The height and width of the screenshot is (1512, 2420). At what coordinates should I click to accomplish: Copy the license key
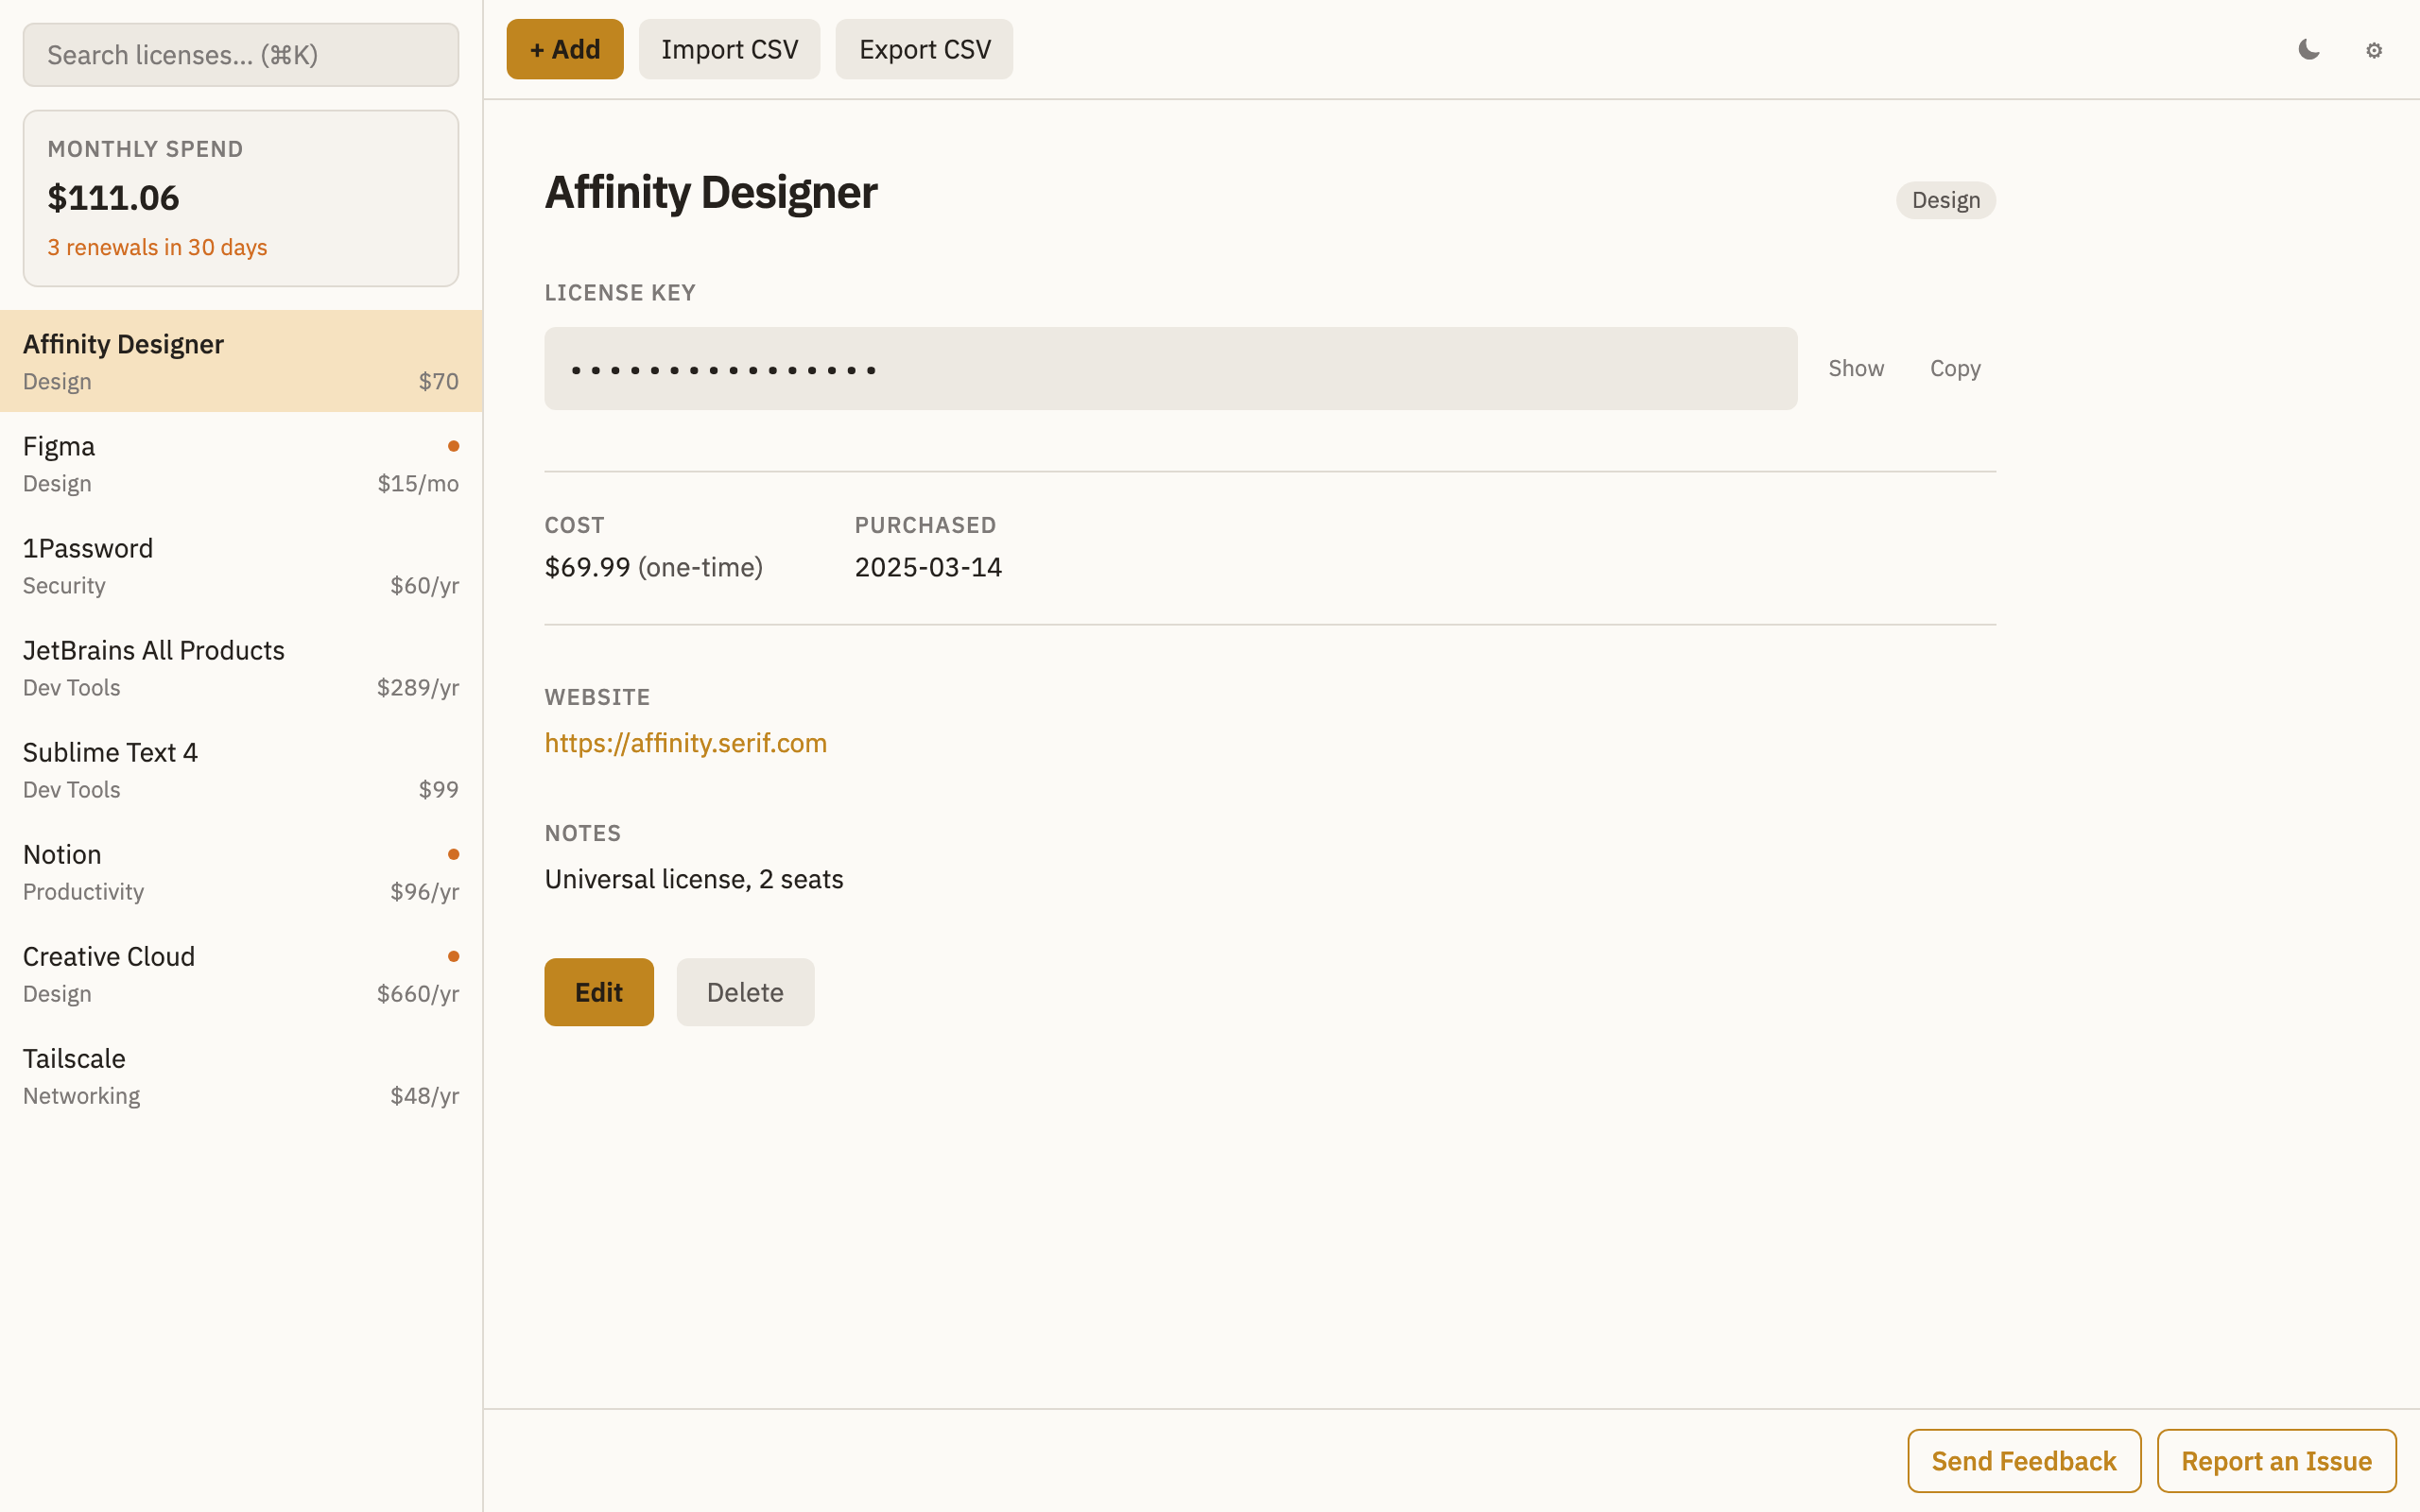tap(1955, 368)
